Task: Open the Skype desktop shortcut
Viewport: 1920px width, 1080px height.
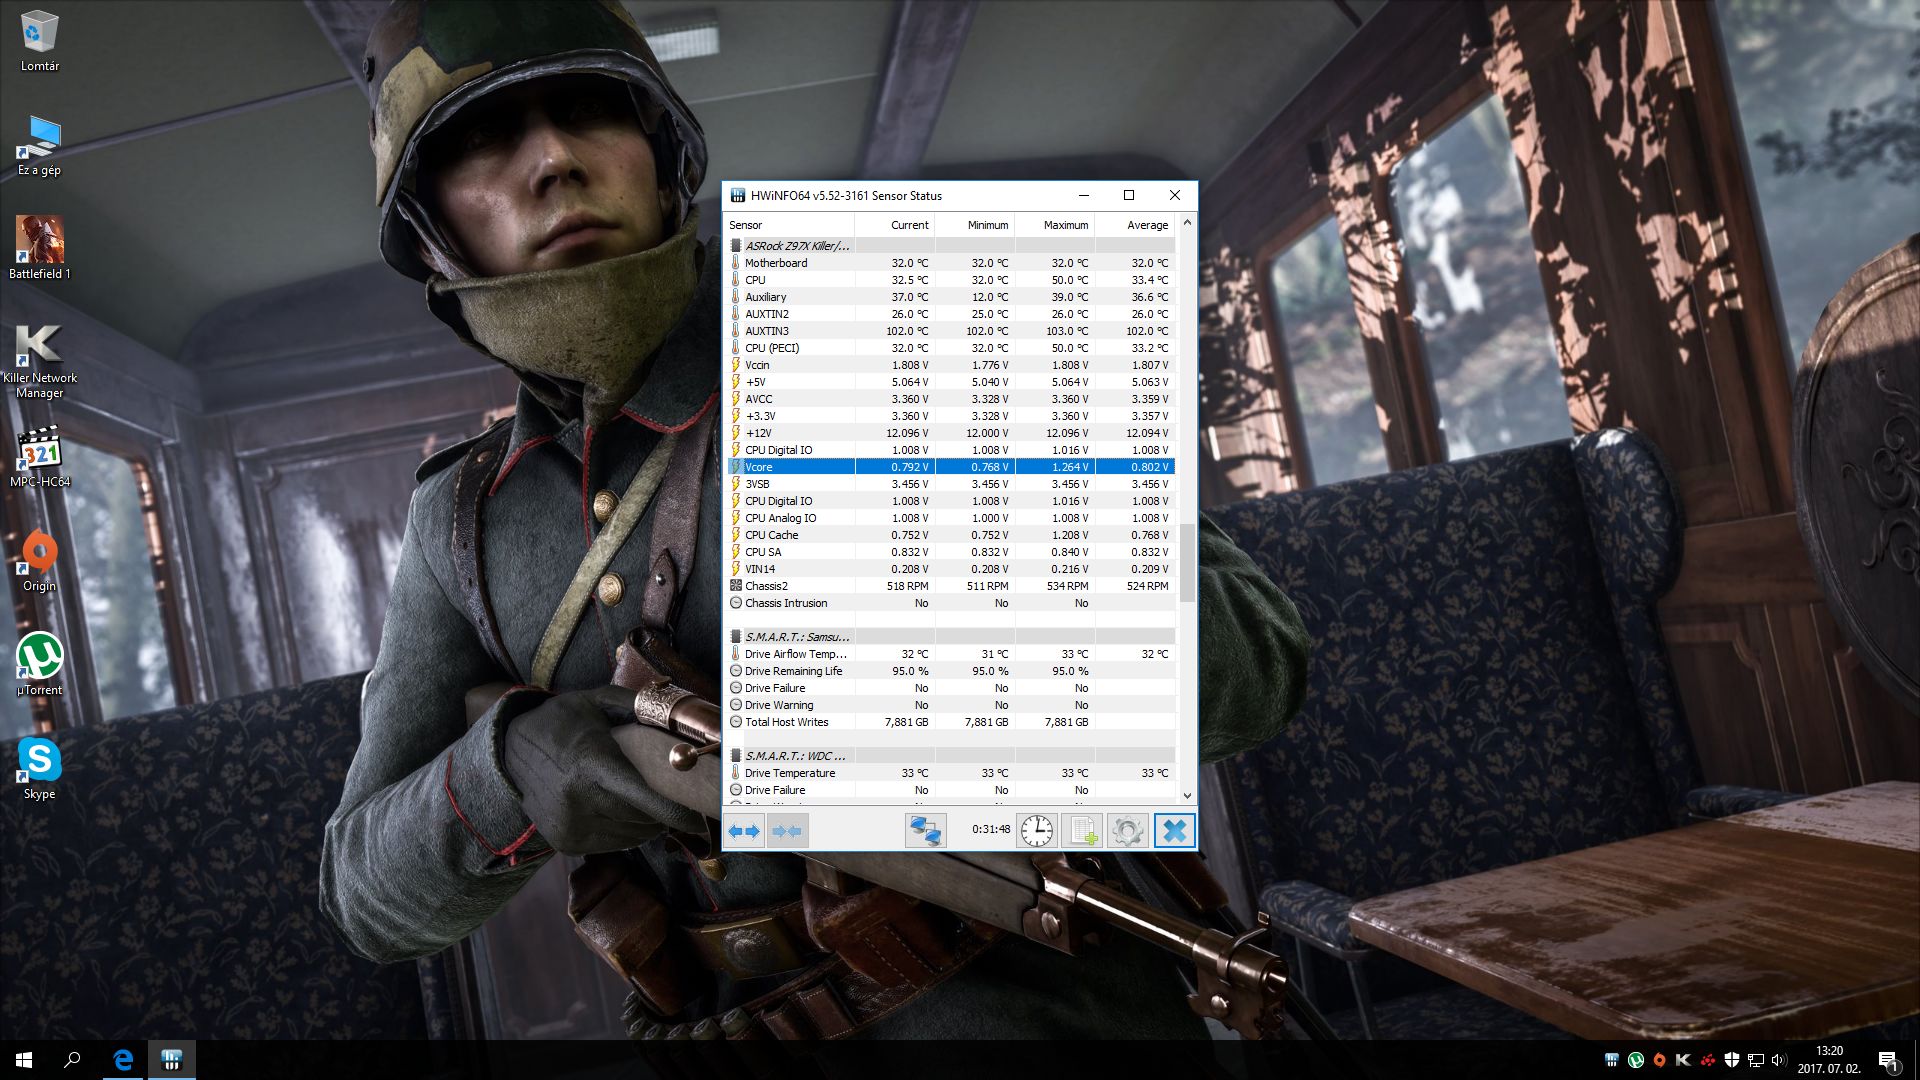Action: coord(40,769)
